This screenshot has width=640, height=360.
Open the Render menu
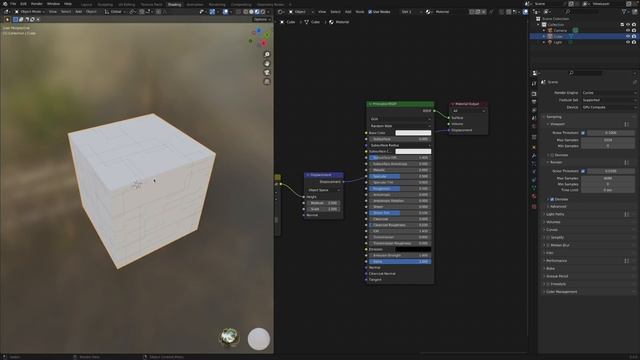coord(37,4)
